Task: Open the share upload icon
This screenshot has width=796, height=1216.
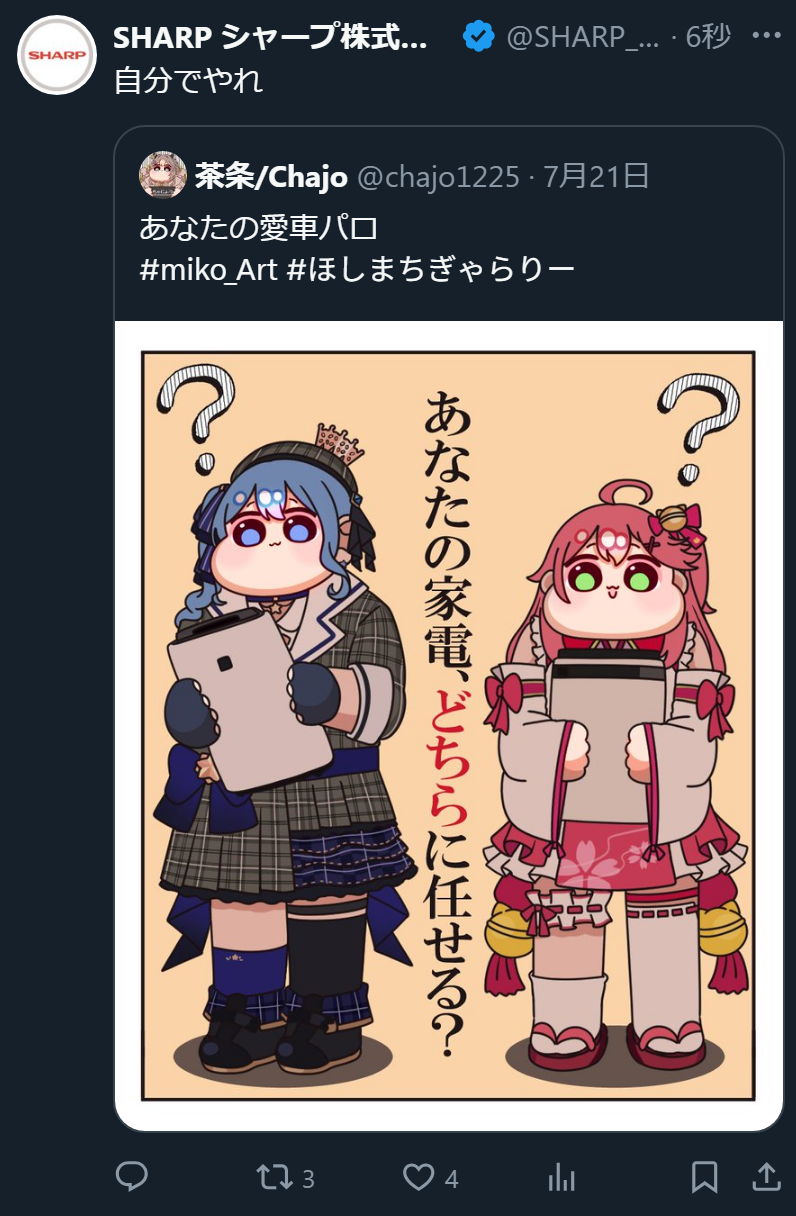Action: click(766, 1177)
